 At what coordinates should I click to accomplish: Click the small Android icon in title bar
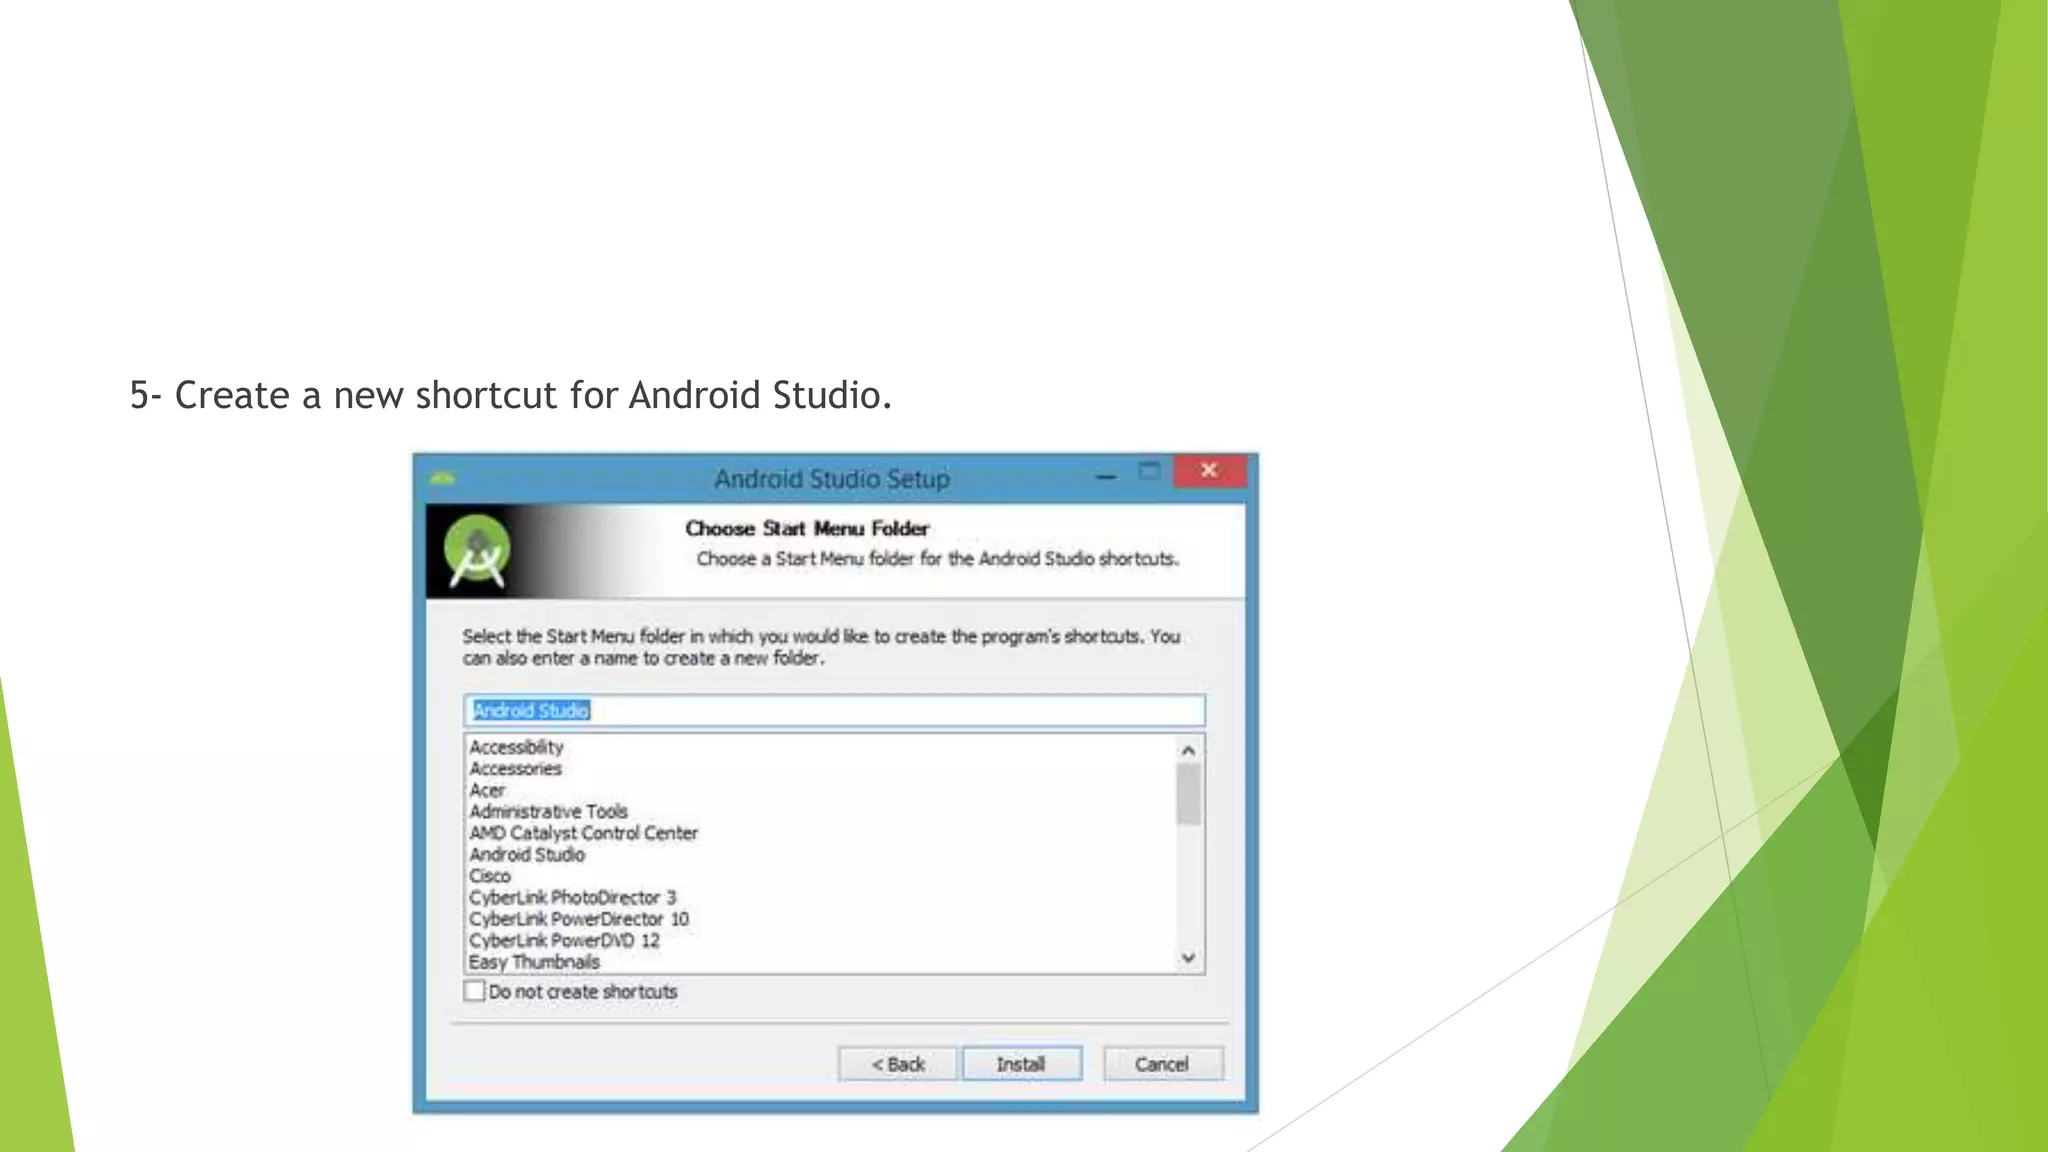pos(443,479)
